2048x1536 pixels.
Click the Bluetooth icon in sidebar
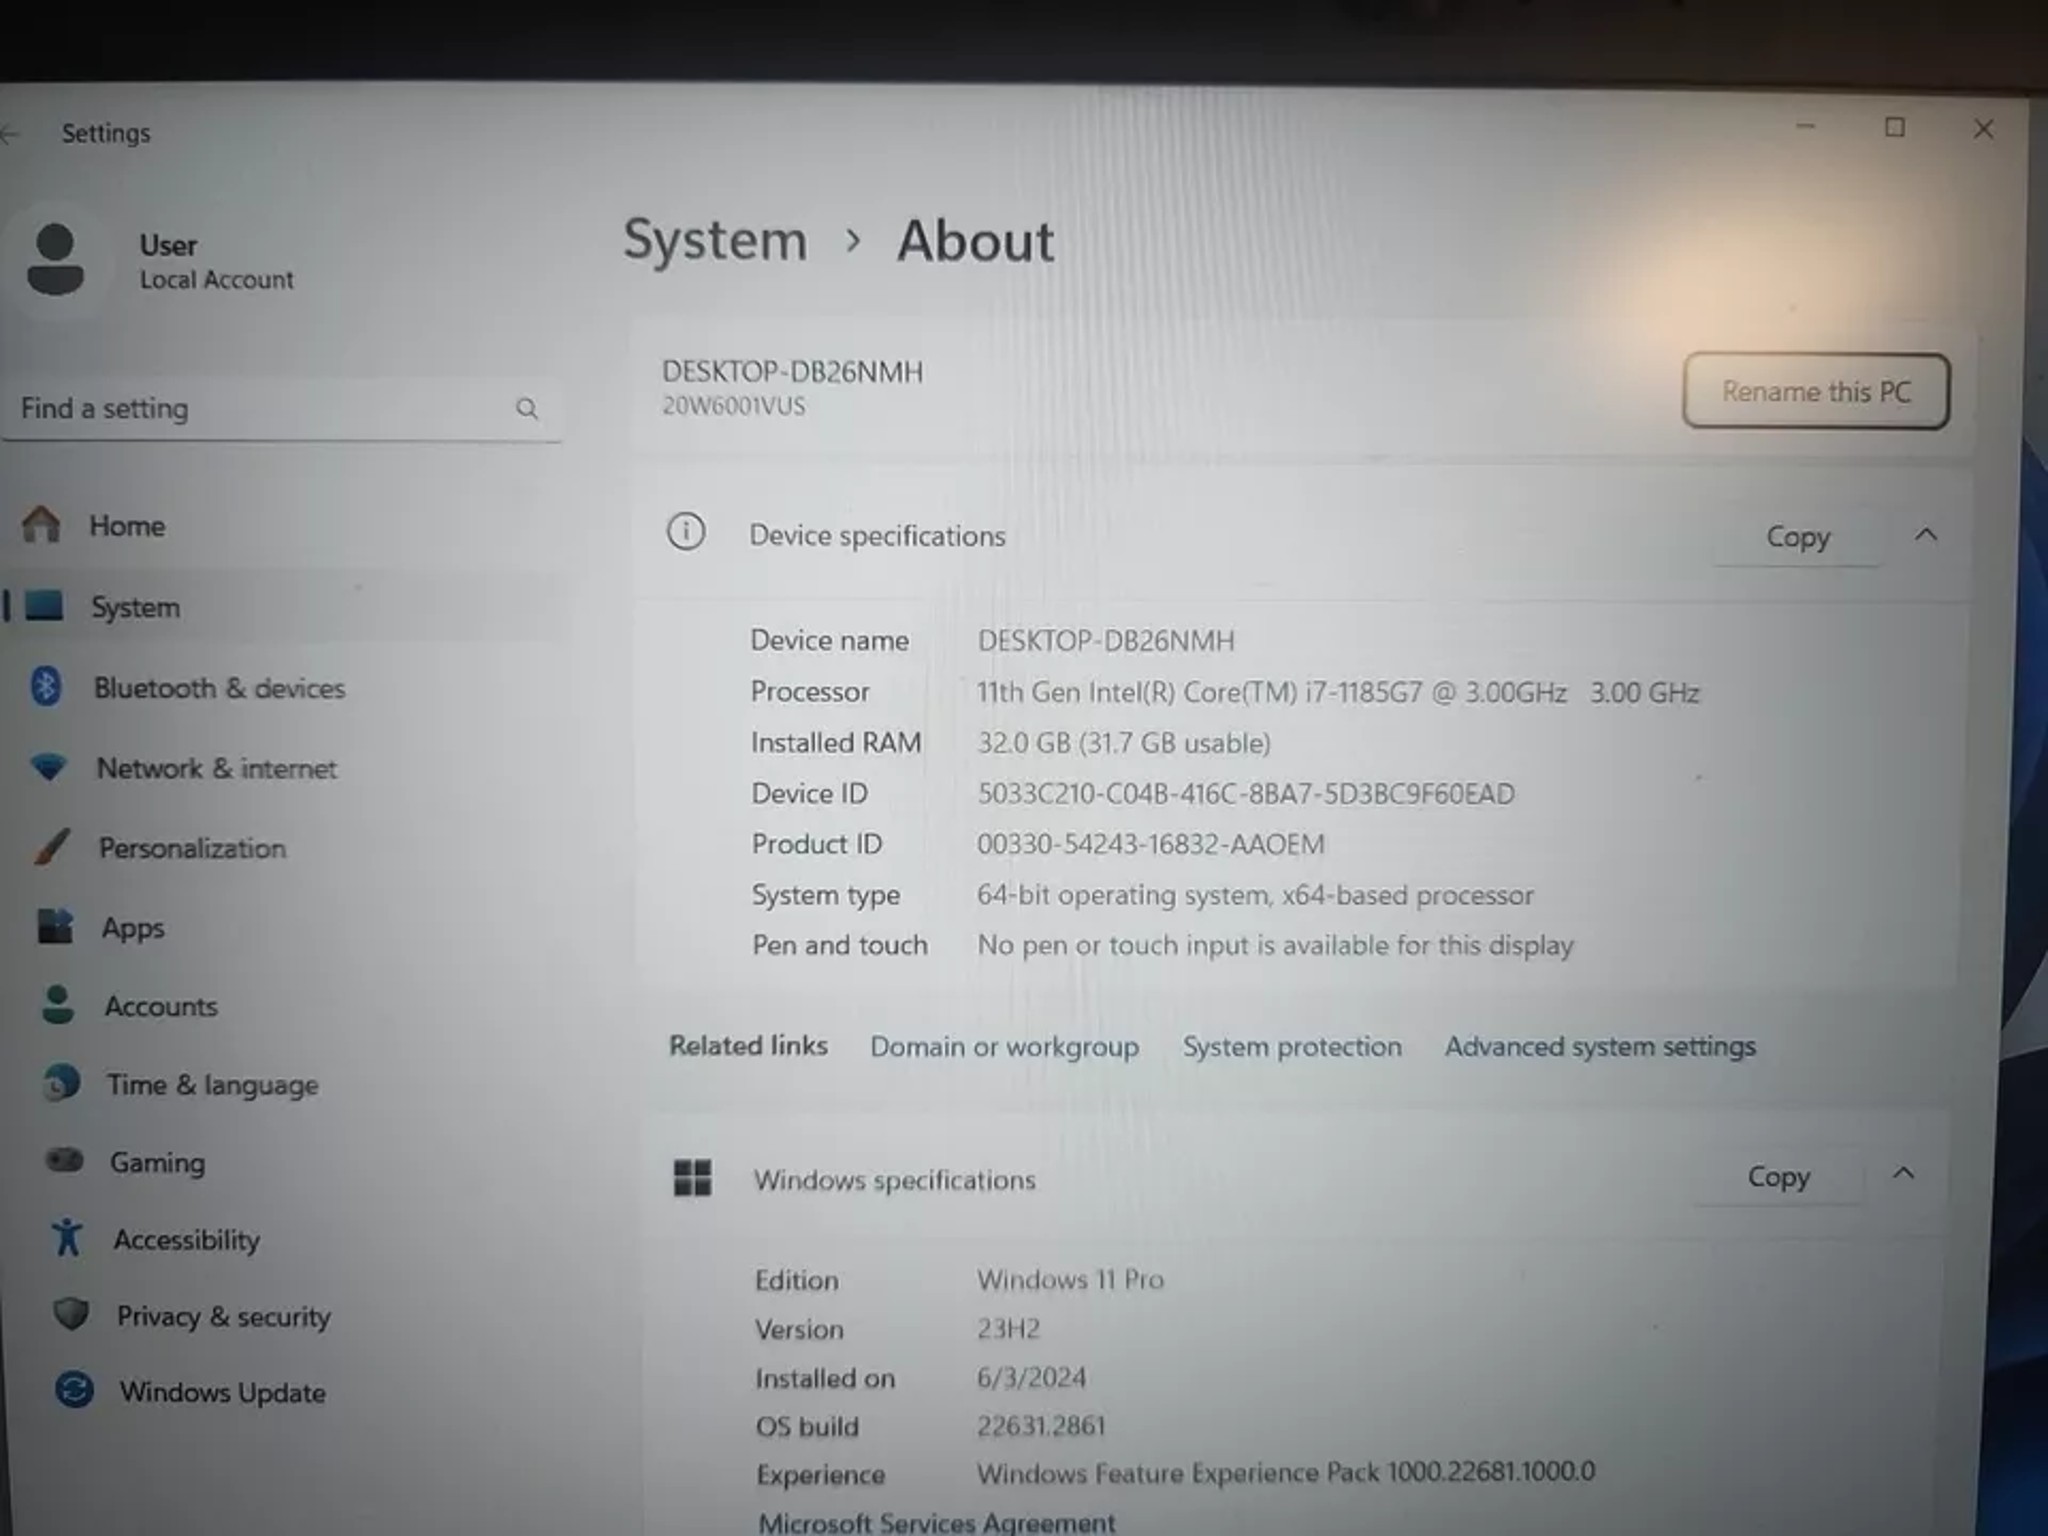46,686
